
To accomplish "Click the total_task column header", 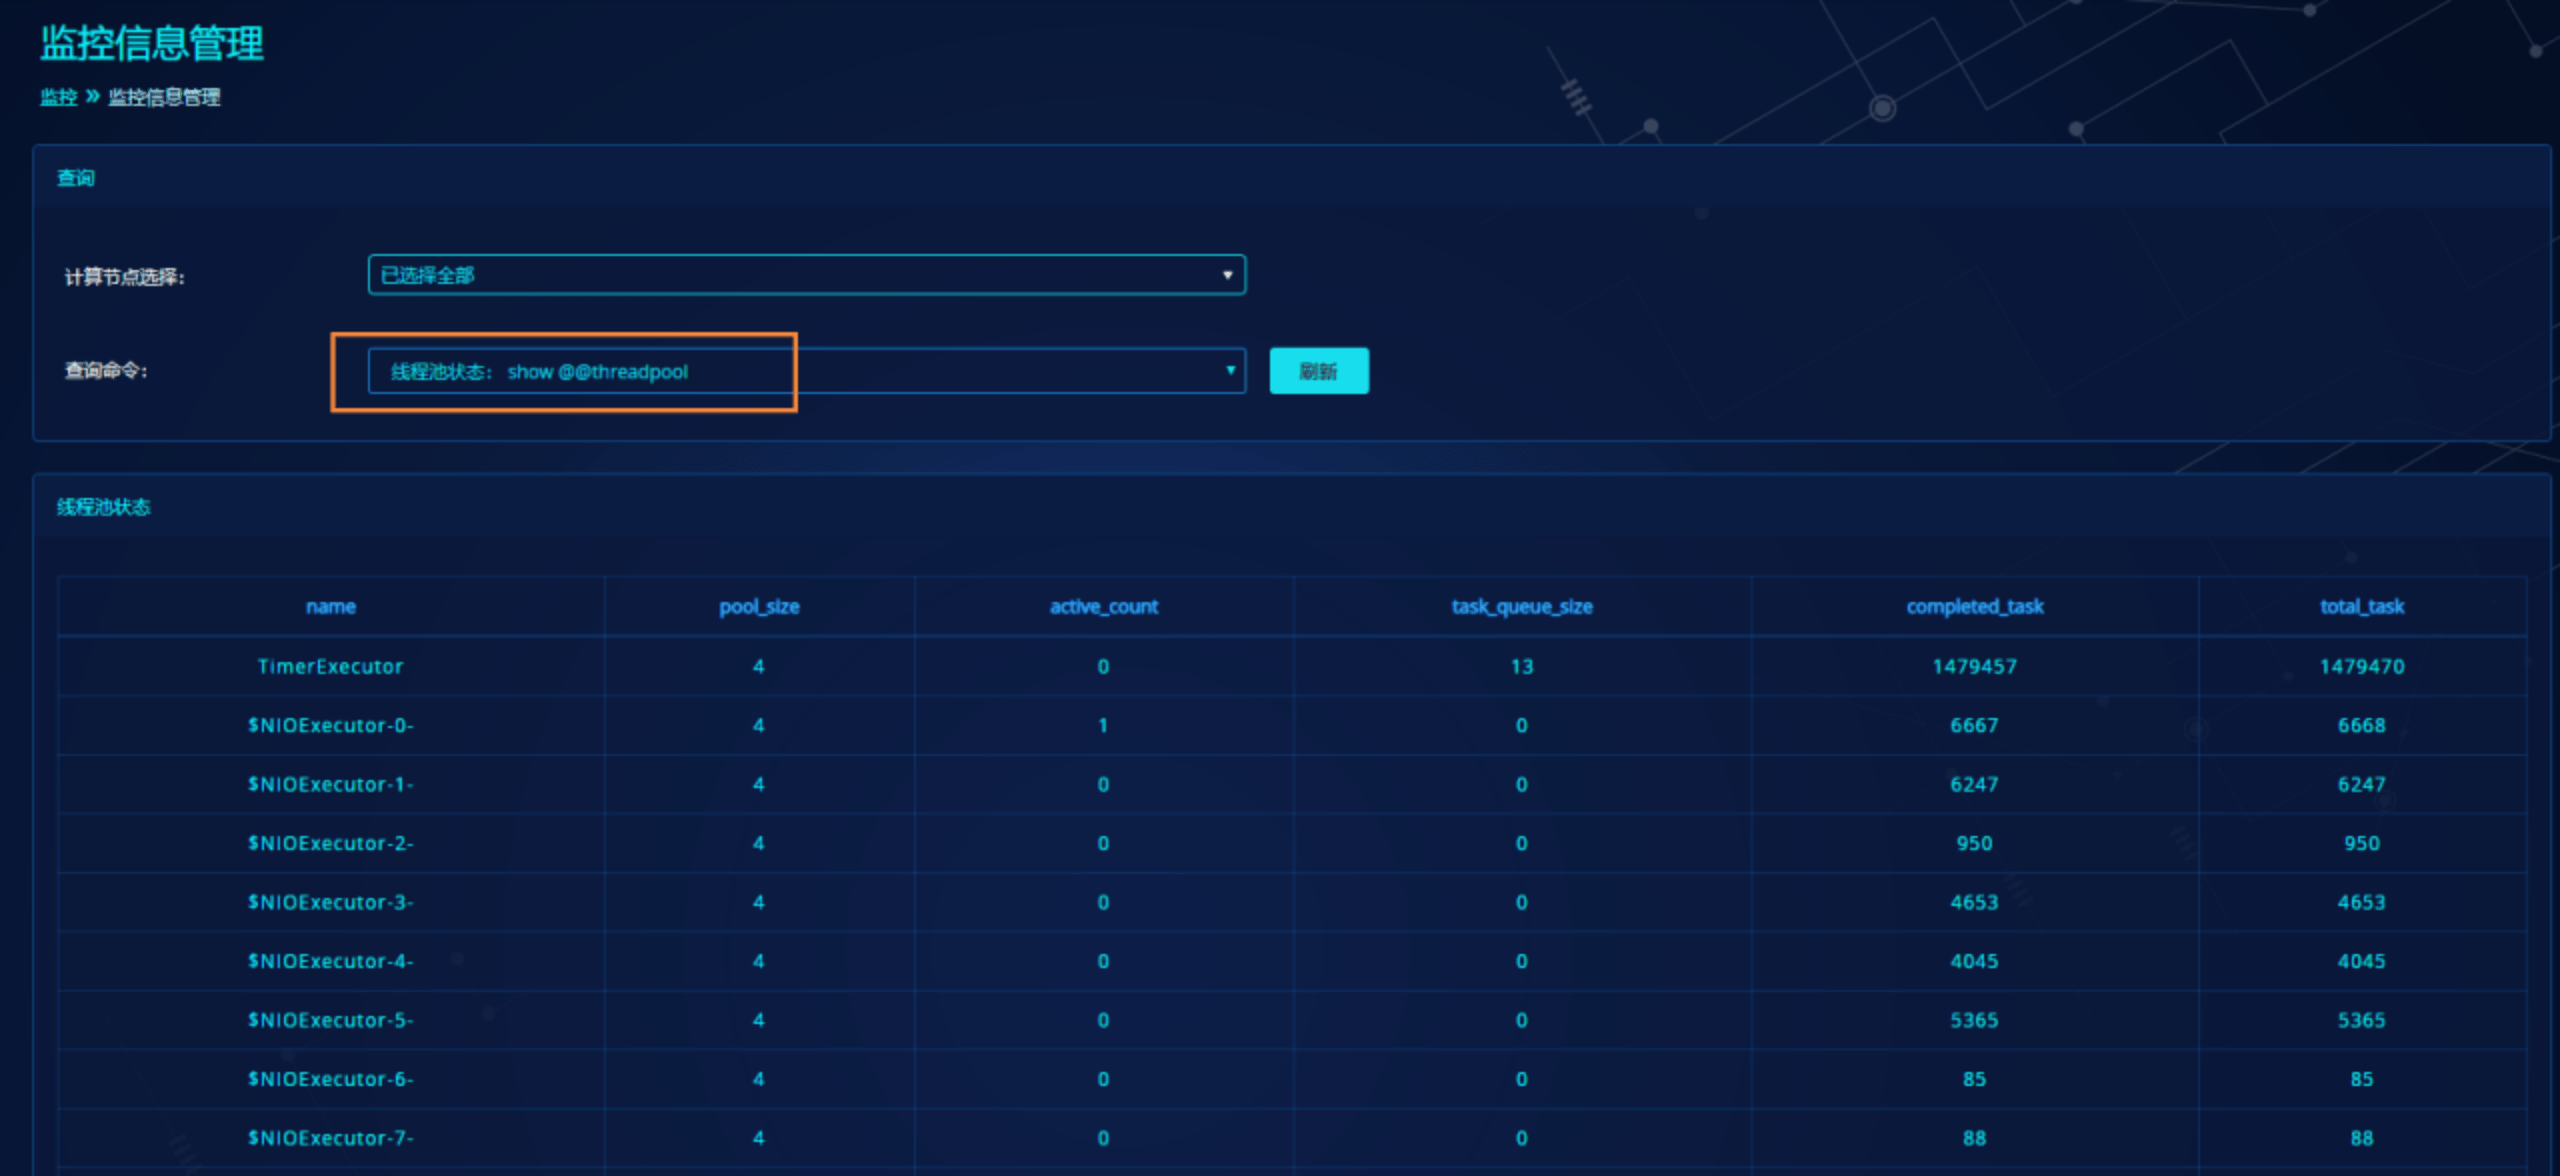I will pos(2361,606).
